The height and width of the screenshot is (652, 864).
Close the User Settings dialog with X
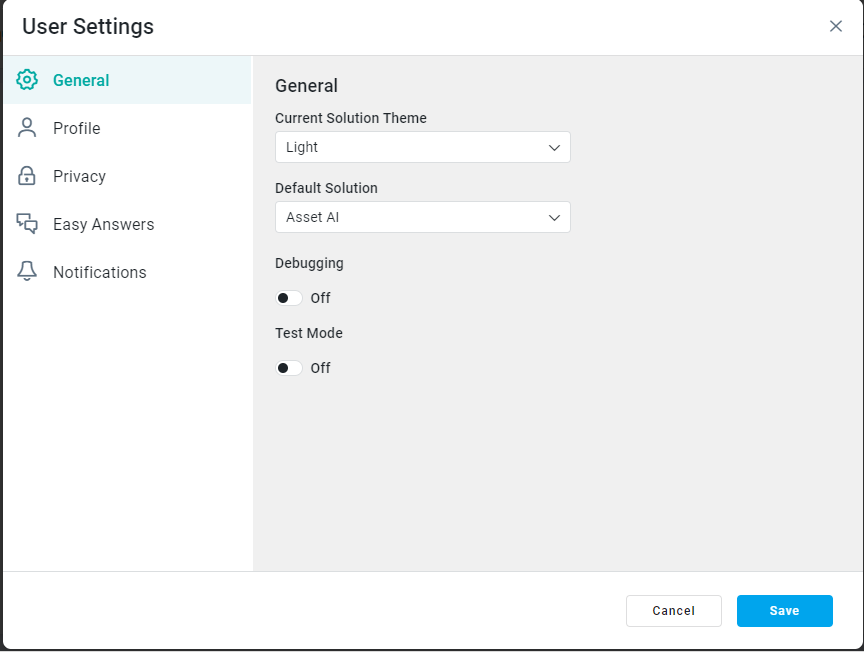836,26
